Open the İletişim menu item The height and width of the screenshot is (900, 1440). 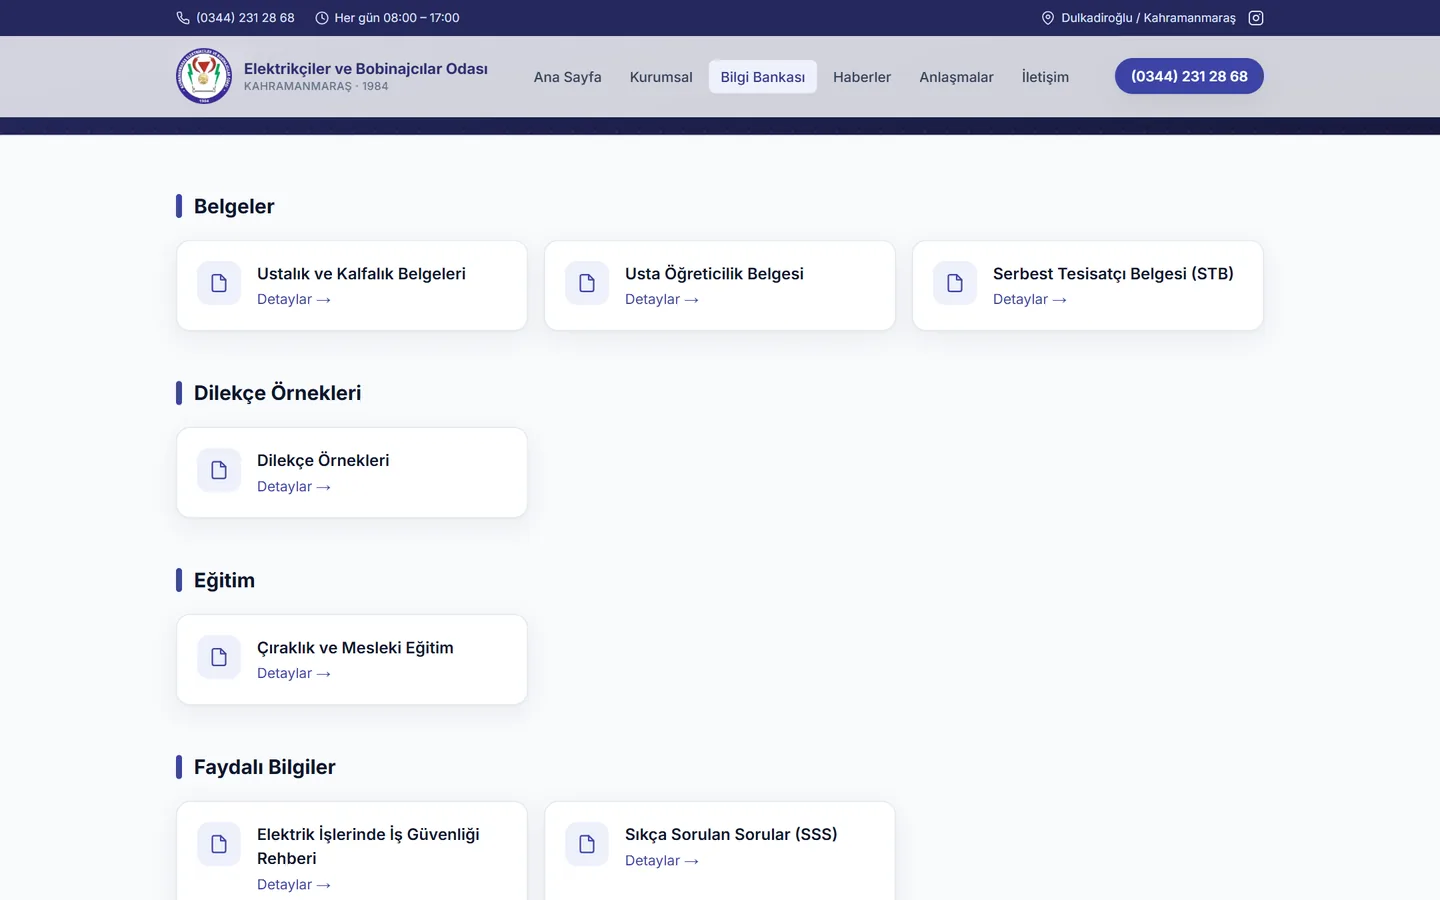[x=1045, y=77]
